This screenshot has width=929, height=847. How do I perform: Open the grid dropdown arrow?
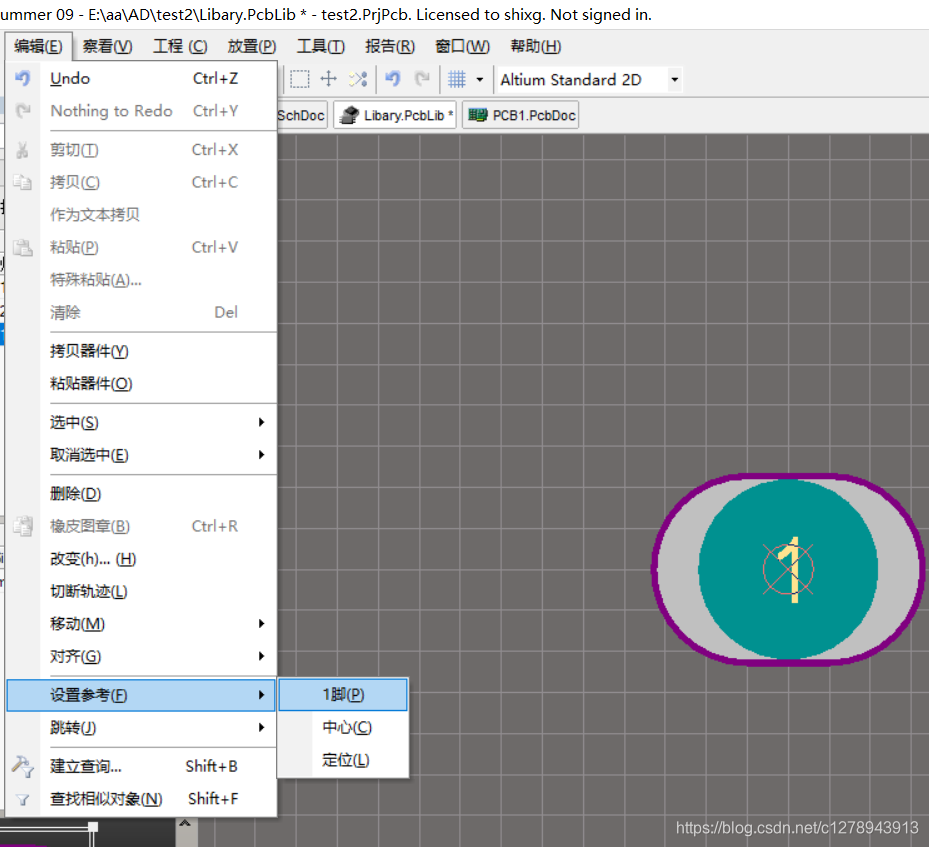480,80
